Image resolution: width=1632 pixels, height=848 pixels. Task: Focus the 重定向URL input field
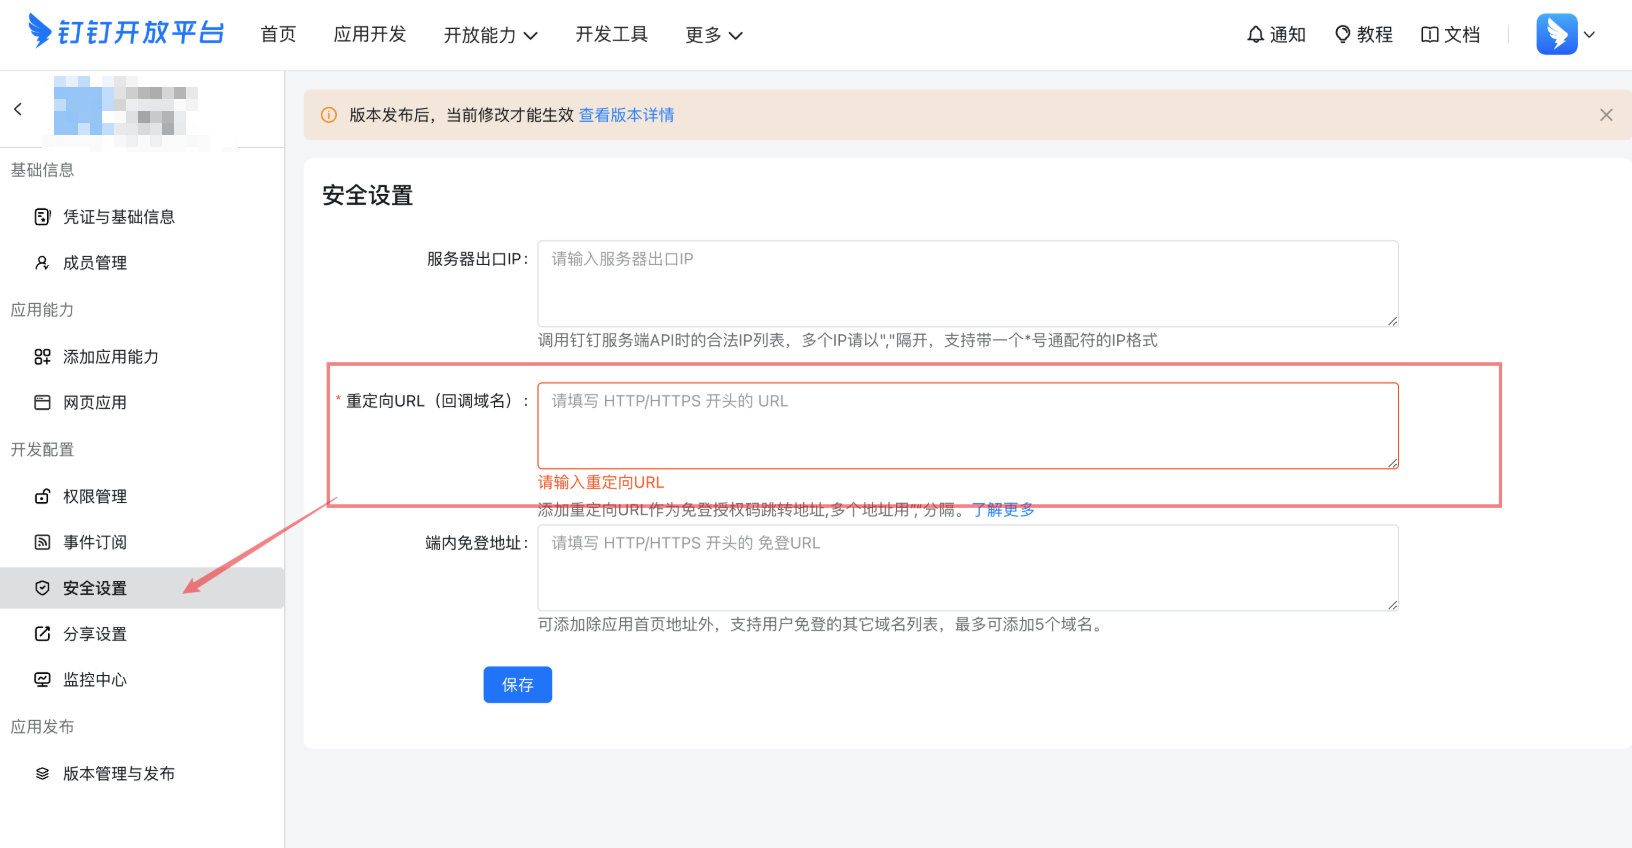(967, 425)
